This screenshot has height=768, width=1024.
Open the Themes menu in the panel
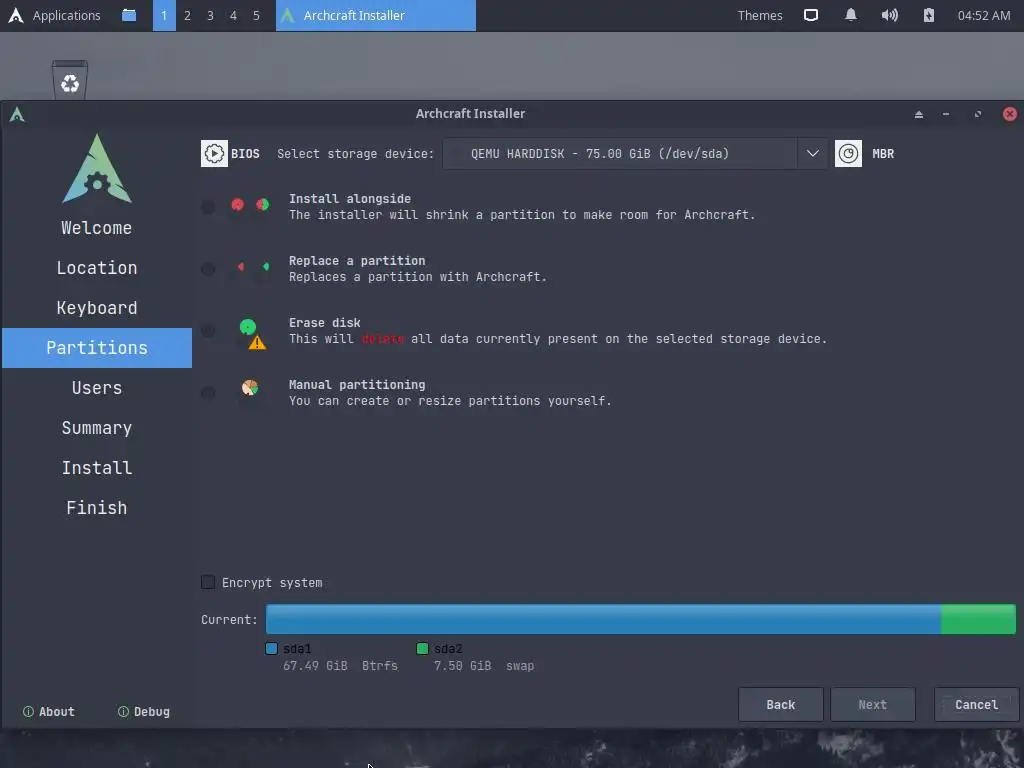760,15
